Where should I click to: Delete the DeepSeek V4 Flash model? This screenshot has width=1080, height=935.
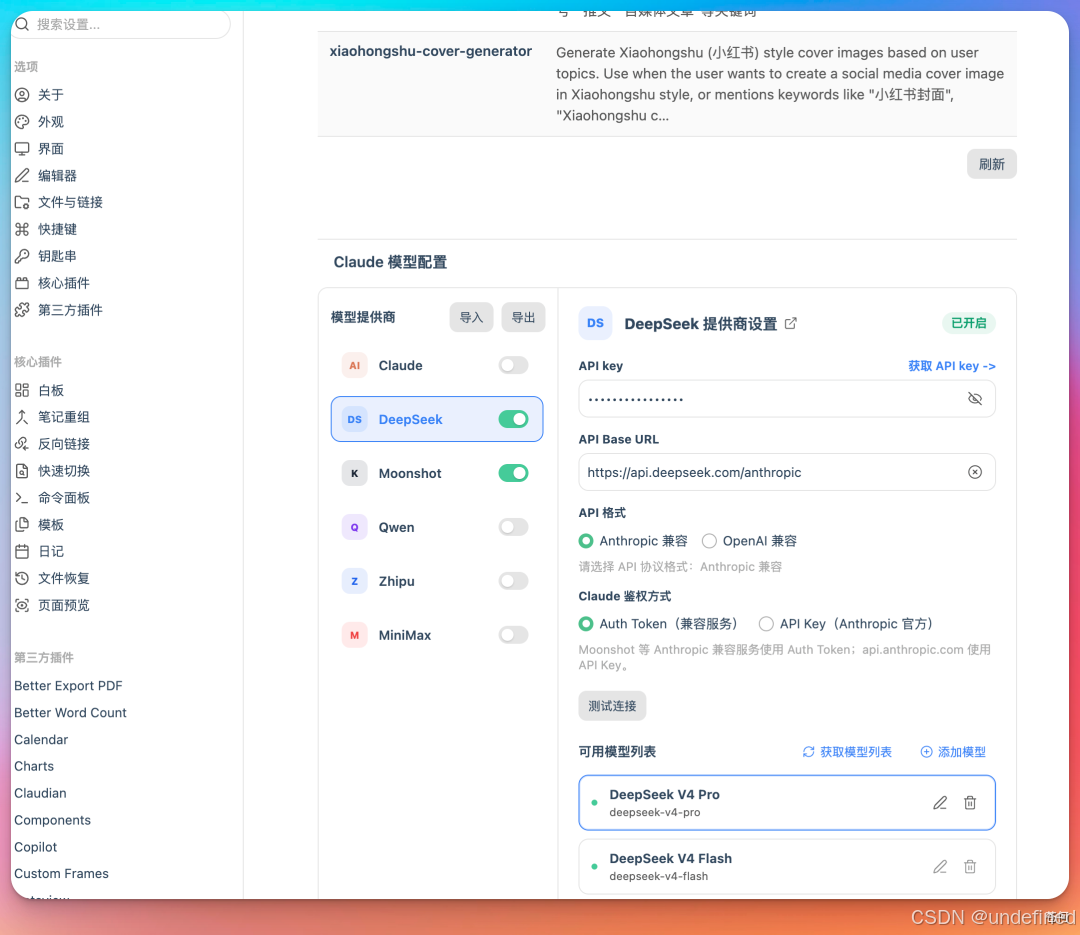[970, 867]
